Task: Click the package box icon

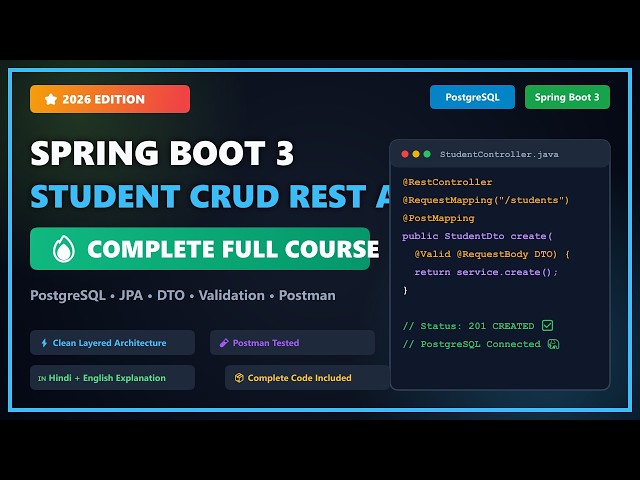Action: click(x=239, y=378)
